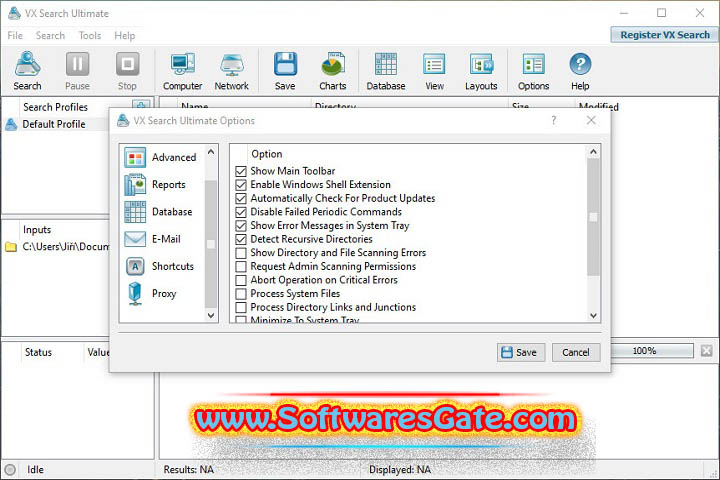Enable Show Directory and File Scanning Errors
The height and width of the screenshot is (480, 720).
(241, 253)
